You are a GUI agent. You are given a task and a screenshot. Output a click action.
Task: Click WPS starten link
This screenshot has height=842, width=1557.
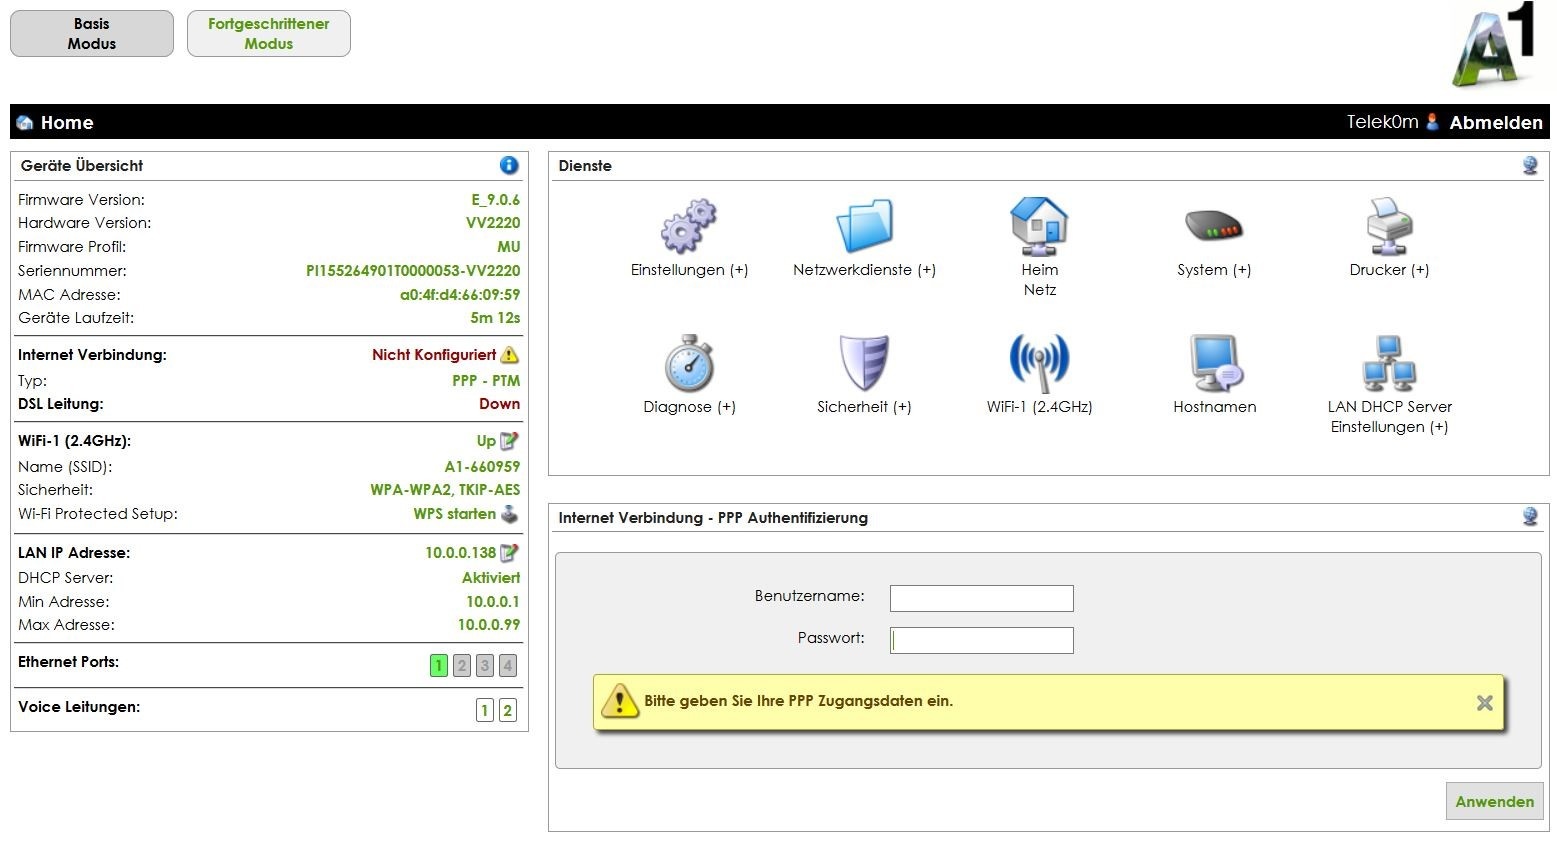[x=455, y=514]
